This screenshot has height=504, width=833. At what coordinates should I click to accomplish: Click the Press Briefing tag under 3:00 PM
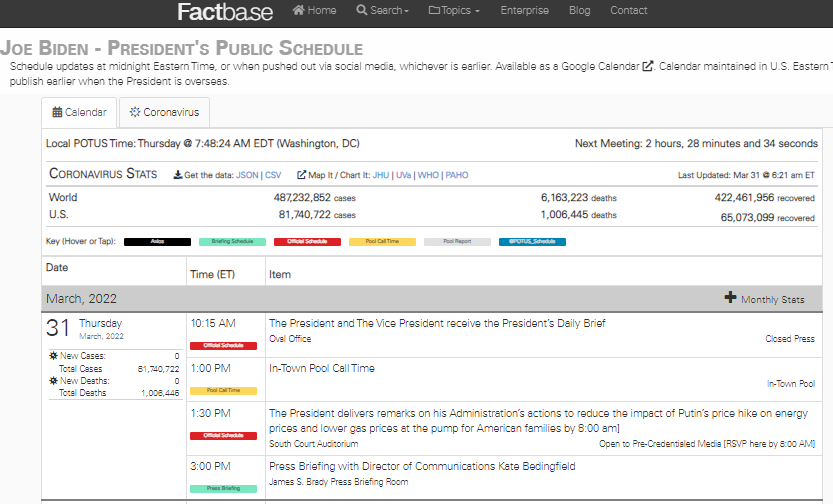[x=223, y=489]
